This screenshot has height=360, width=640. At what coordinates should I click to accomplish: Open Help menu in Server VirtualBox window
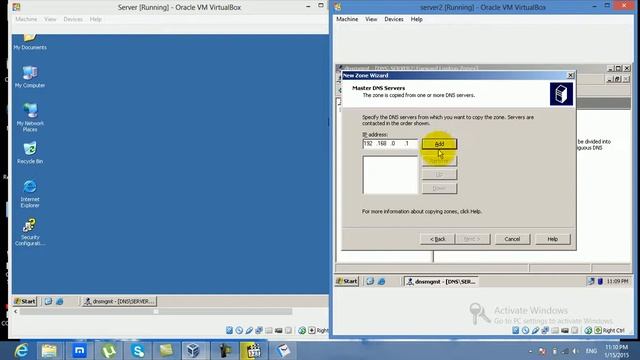pyautogui.click(x=96, y=19)
